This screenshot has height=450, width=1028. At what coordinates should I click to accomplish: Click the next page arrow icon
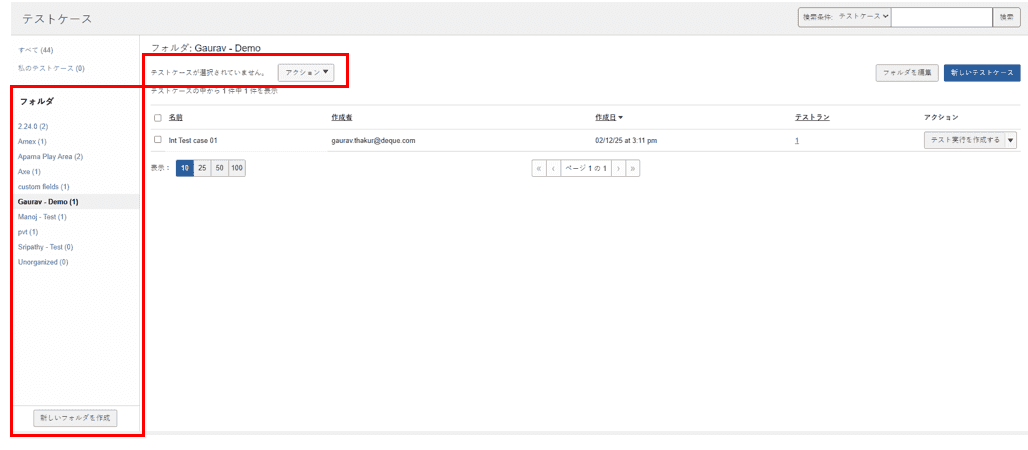click(619, 168)
